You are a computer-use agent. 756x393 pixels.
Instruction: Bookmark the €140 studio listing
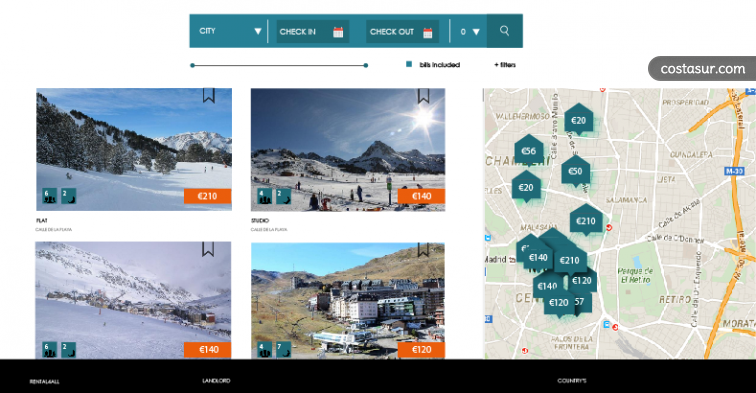423,96
